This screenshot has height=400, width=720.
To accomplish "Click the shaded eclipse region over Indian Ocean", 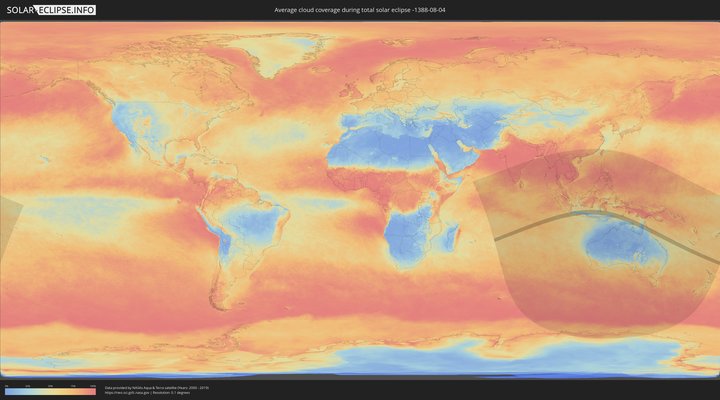I will click(530, 270).
